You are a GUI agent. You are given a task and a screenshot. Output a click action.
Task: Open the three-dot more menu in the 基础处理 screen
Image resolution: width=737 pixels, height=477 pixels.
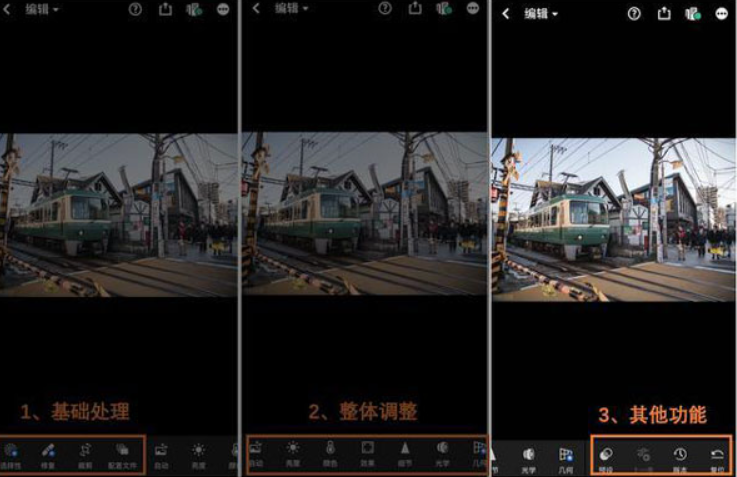[x=223, y=9]
